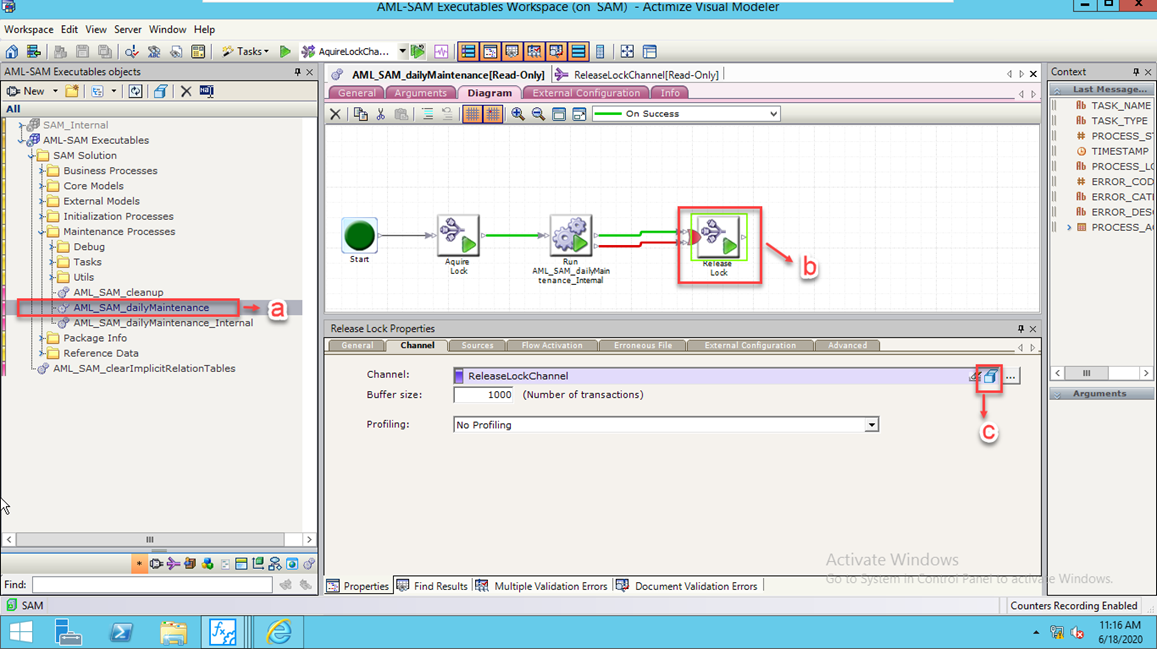The height and width of the screenshot is (649, 1157).
Task: Select AML_SAM_dailyMaintenance_Internal in the tree
Action: 163,323
